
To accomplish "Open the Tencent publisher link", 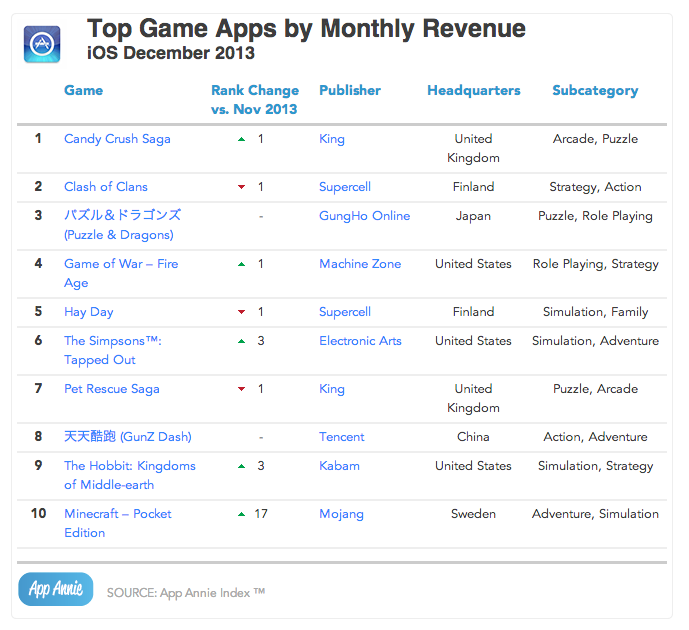I will pyautogui.click(x=341, y=437).
